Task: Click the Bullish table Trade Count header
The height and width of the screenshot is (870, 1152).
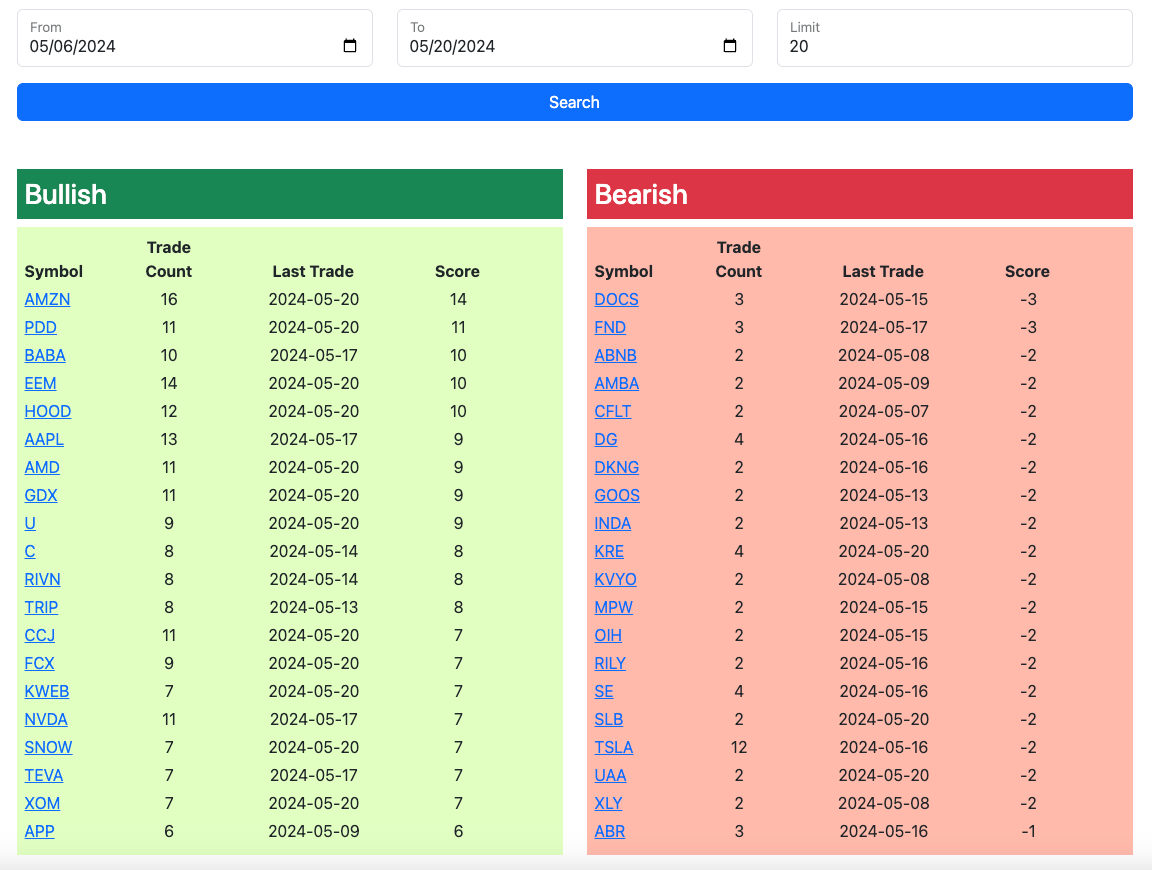Action: pyautogui.click(x=168, y=259)
